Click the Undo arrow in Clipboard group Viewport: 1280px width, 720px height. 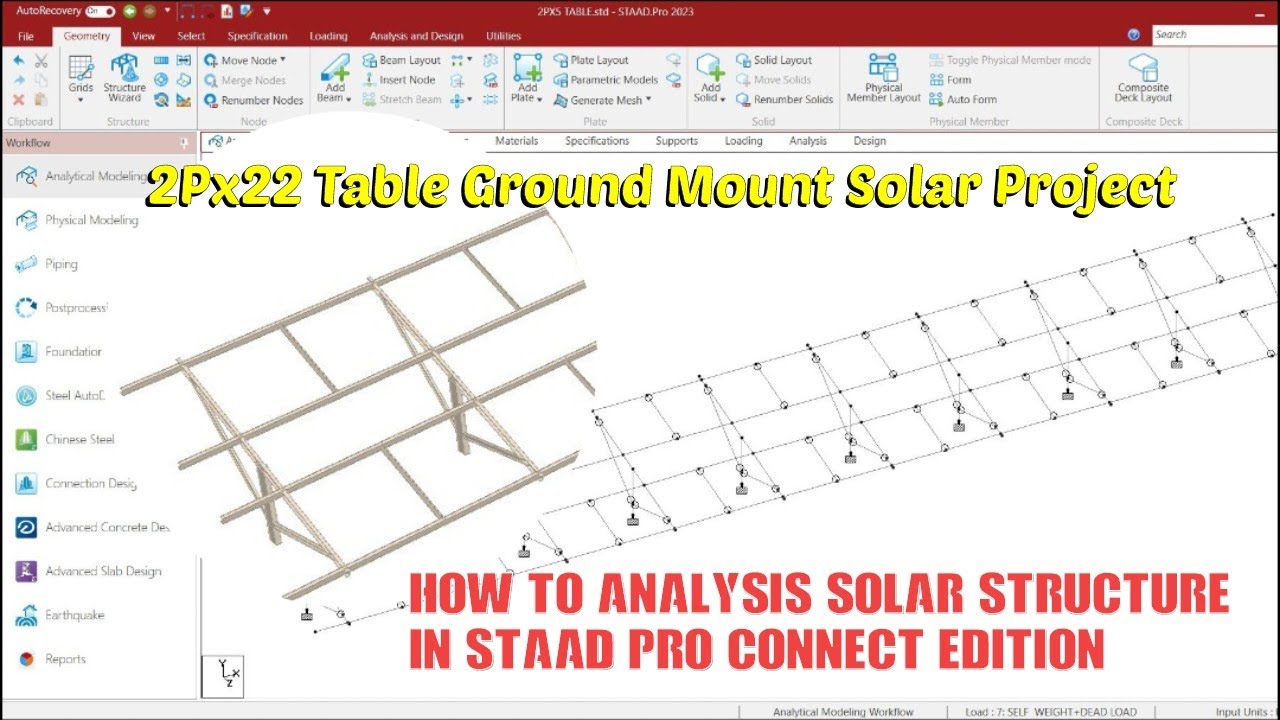(x=19, y=61)
